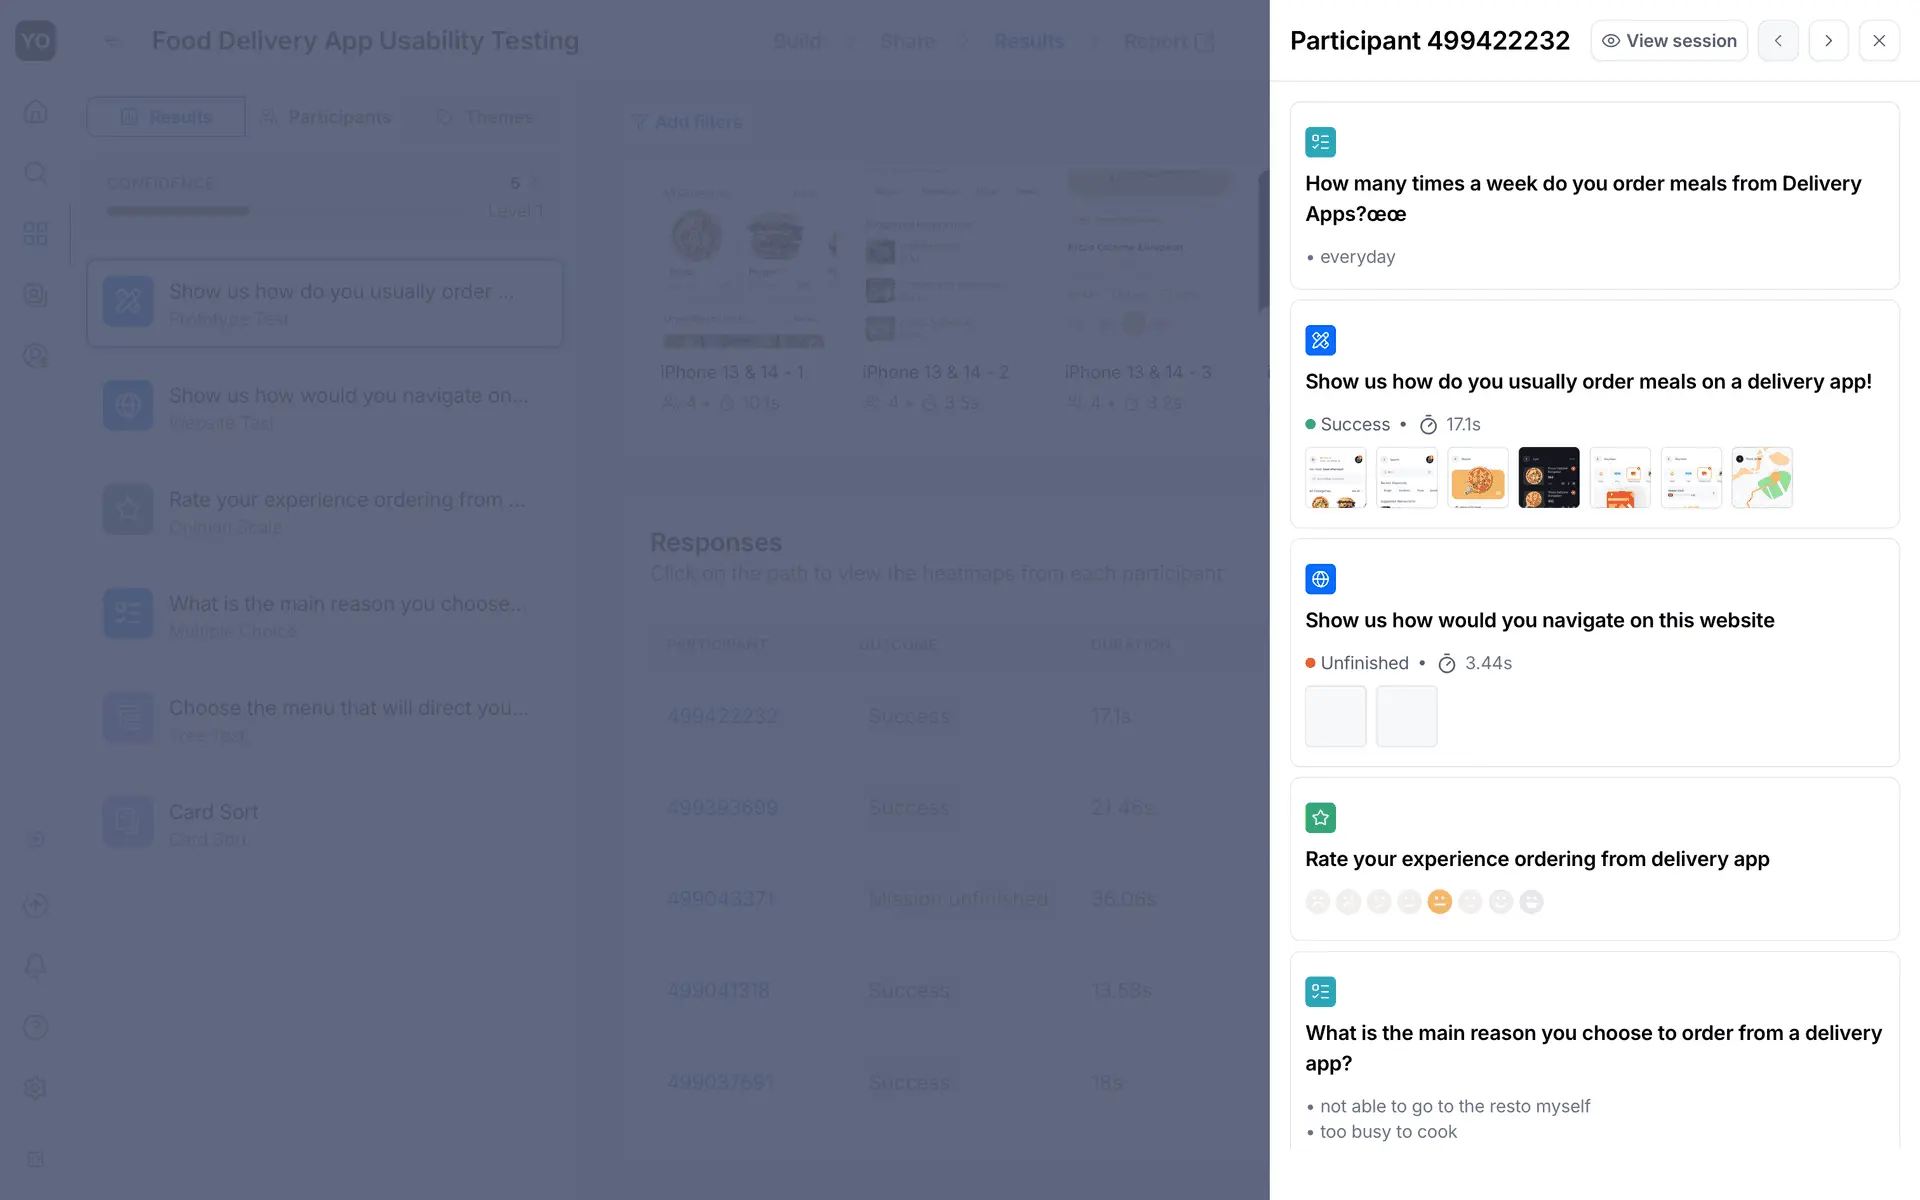Open the dark-themed screen thumbnail
The width and height of the screenshot is (1920, 1200).
click(x=1549, y=478)
